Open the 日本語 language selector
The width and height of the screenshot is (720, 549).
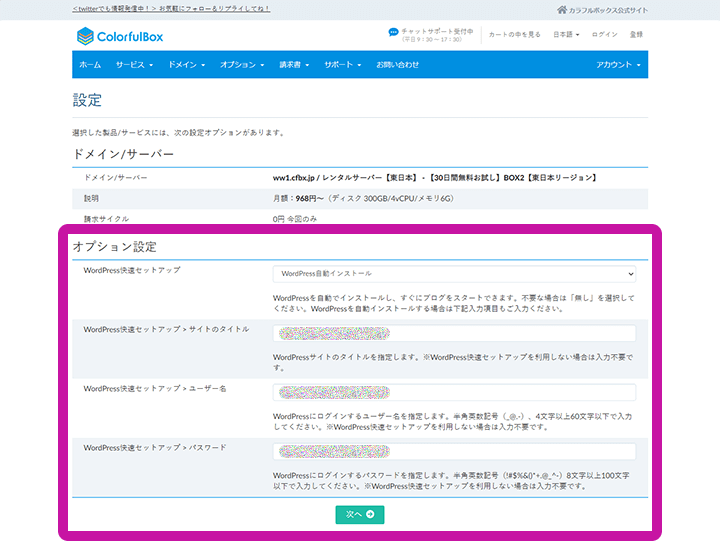click(567, 34)
